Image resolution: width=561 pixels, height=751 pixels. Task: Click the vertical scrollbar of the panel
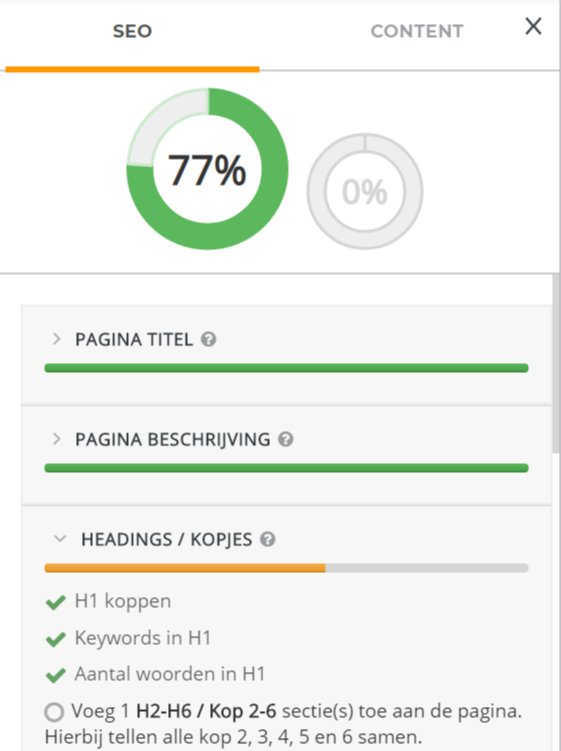(x=556, y=363)
